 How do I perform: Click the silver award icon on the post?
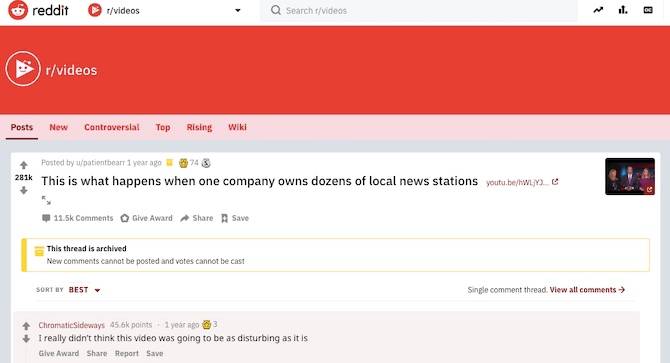pos(206,163)
